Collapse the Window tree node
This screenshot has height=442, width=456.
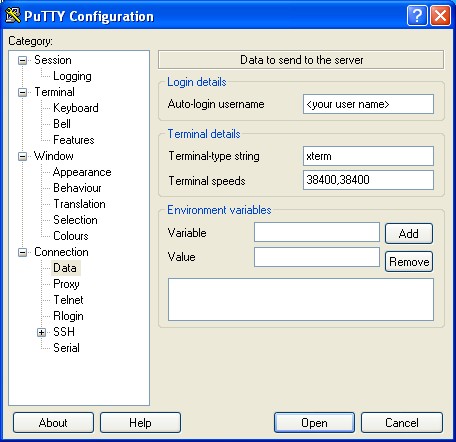click(22, 156)
